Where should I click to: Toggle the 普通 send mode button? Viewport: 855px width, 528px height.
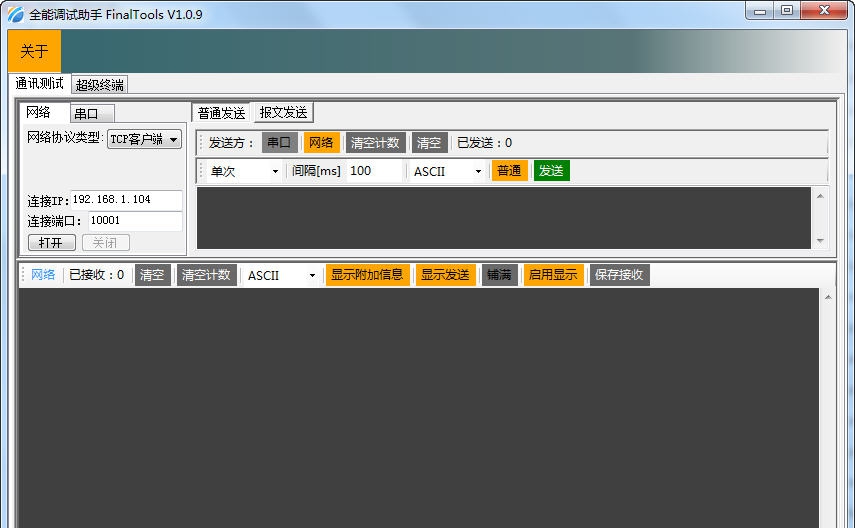tap(509, 171)
